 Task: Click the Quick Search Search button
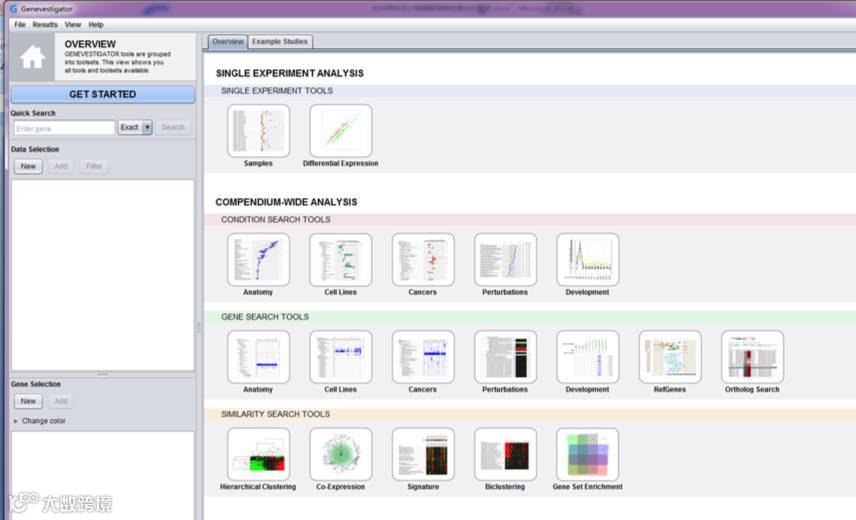(173, 128)
